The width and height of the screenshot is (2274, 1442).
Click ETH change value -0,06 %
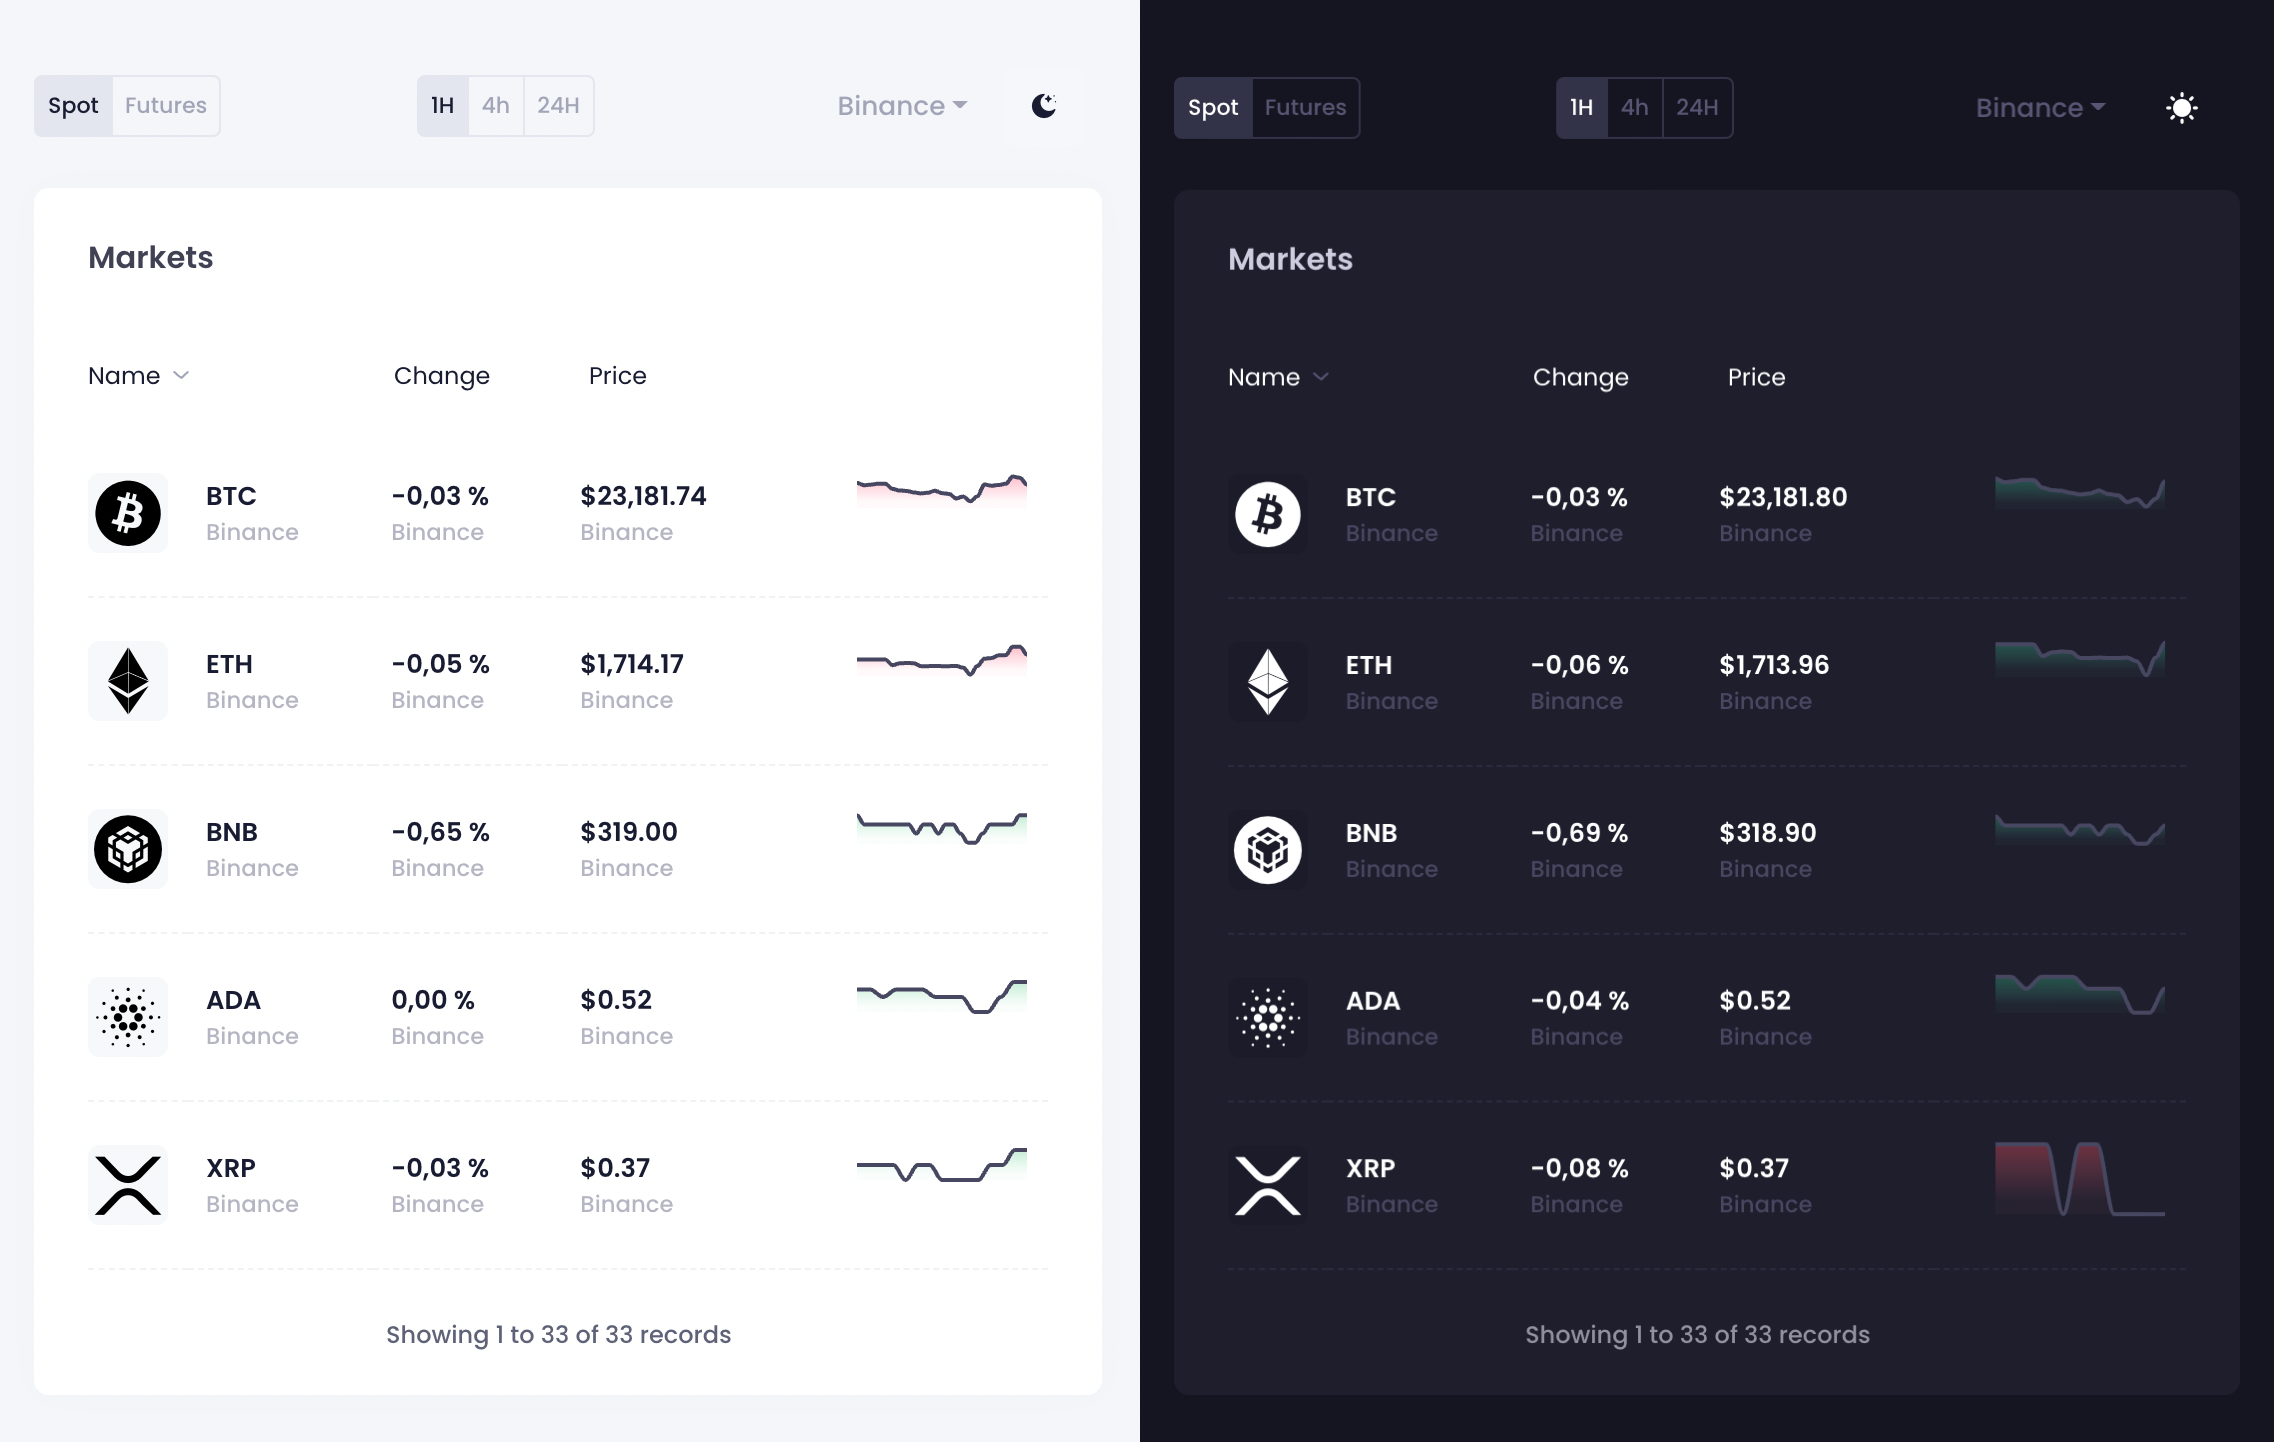coord(1579,665)
